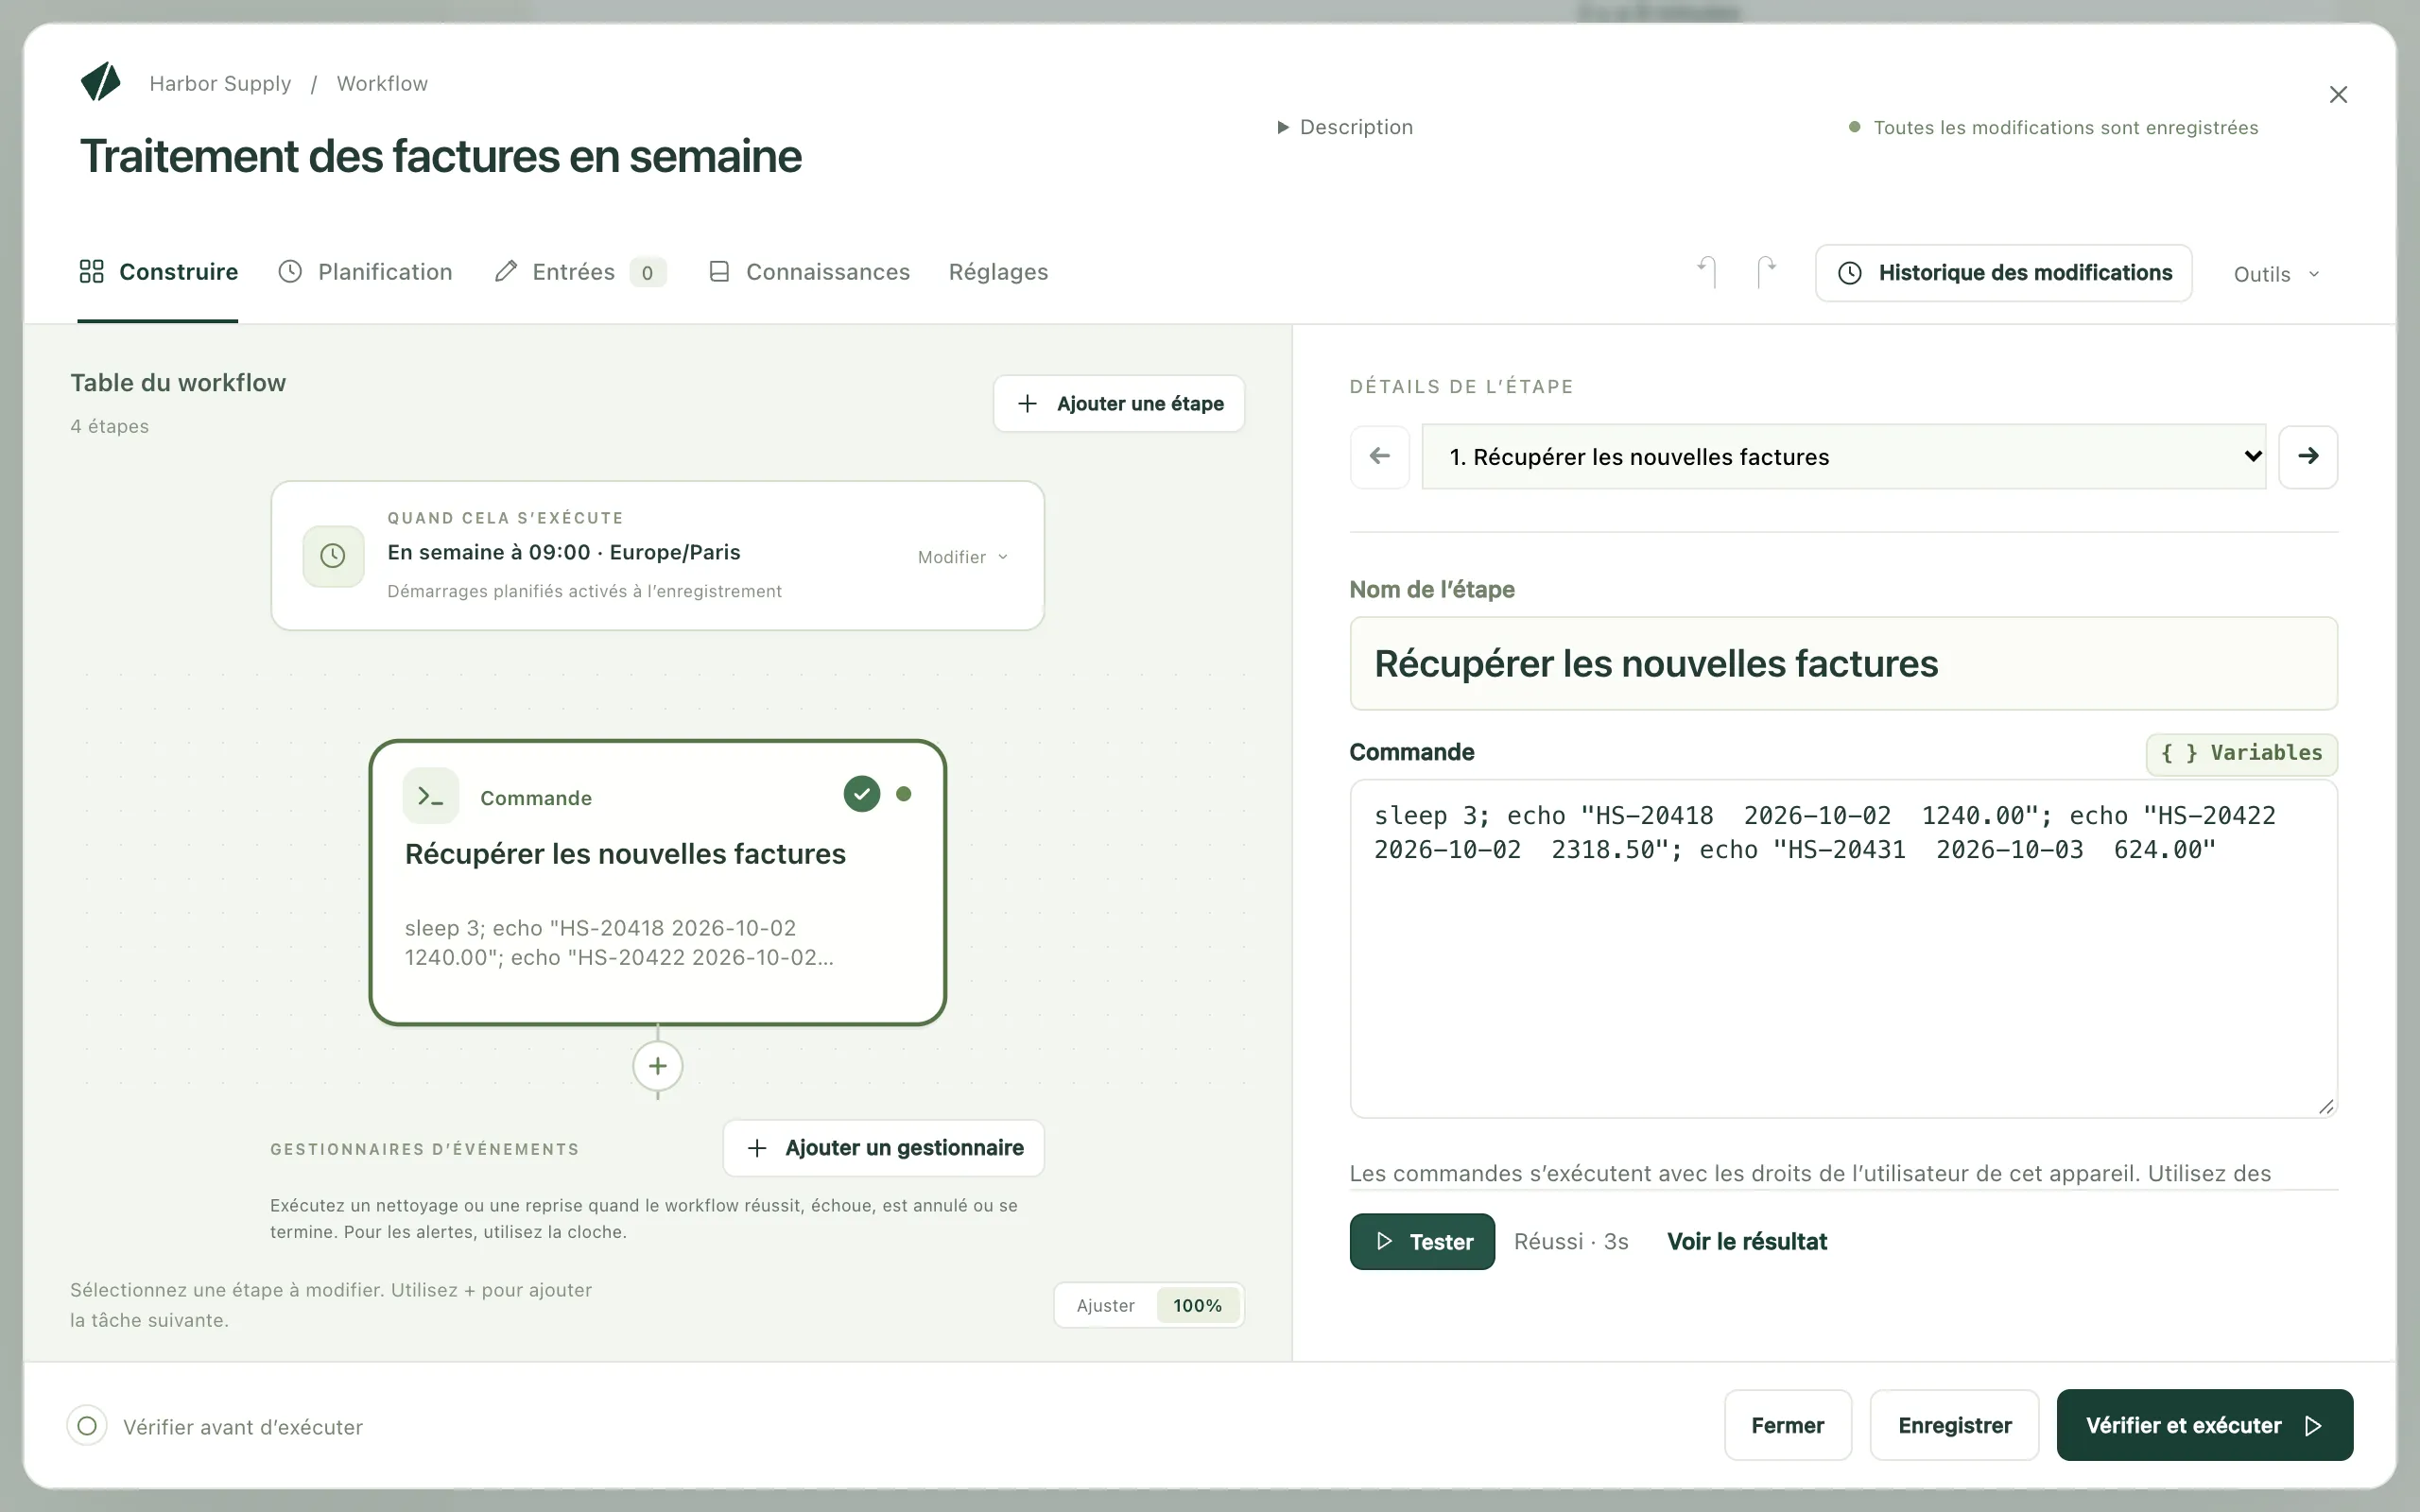Open Voir le résultat link
Viewport: 2420px width, 1512px height.
tap(1747, 1242)
